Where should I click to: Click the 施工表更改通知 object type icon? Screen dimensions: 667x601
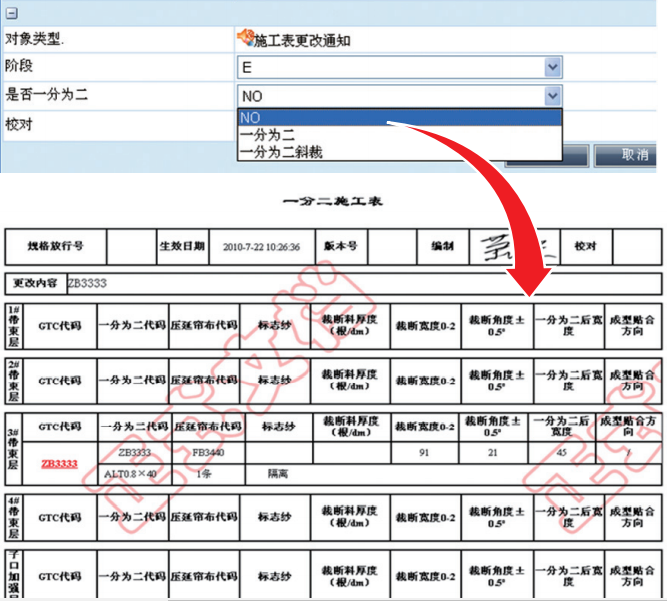[x=245, y=37]
